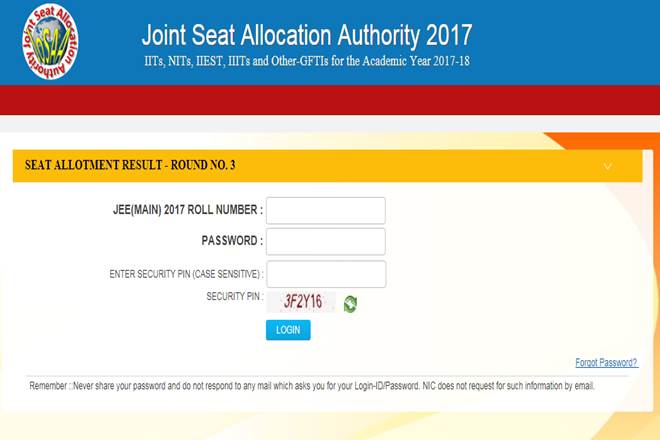660x440 pixels.
Task: Focus the JEE(Main) roll number field
Action: (x=326, y=211)
